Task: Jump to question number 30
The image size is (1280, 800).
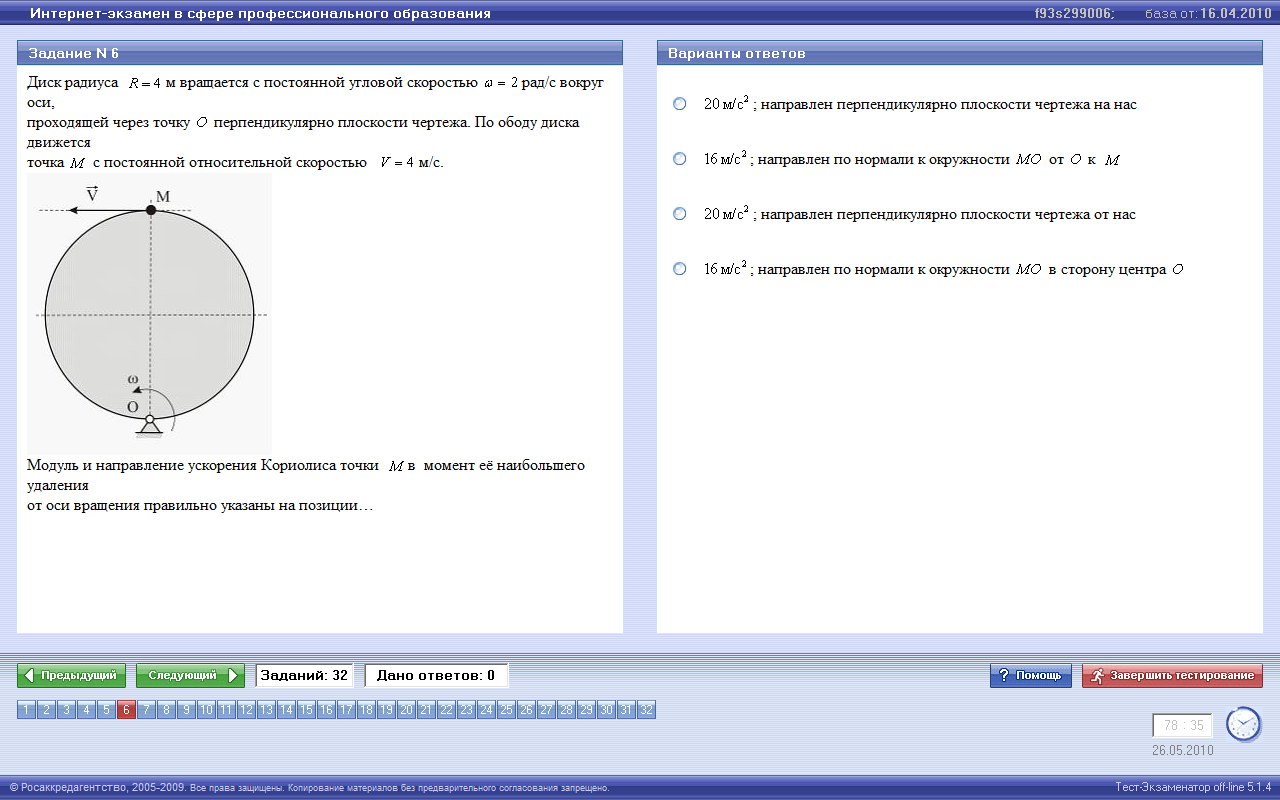Action: click(x=606, y=710)
